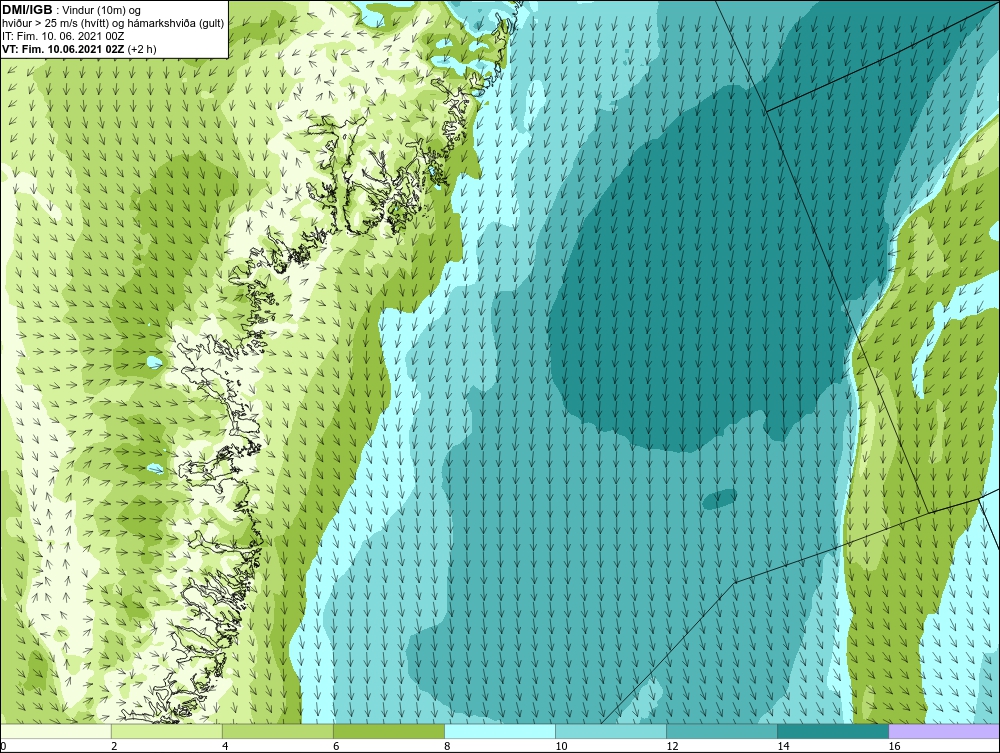Click the legend tick label 12
Viewport: 1000px width, 753px height.
672,746
